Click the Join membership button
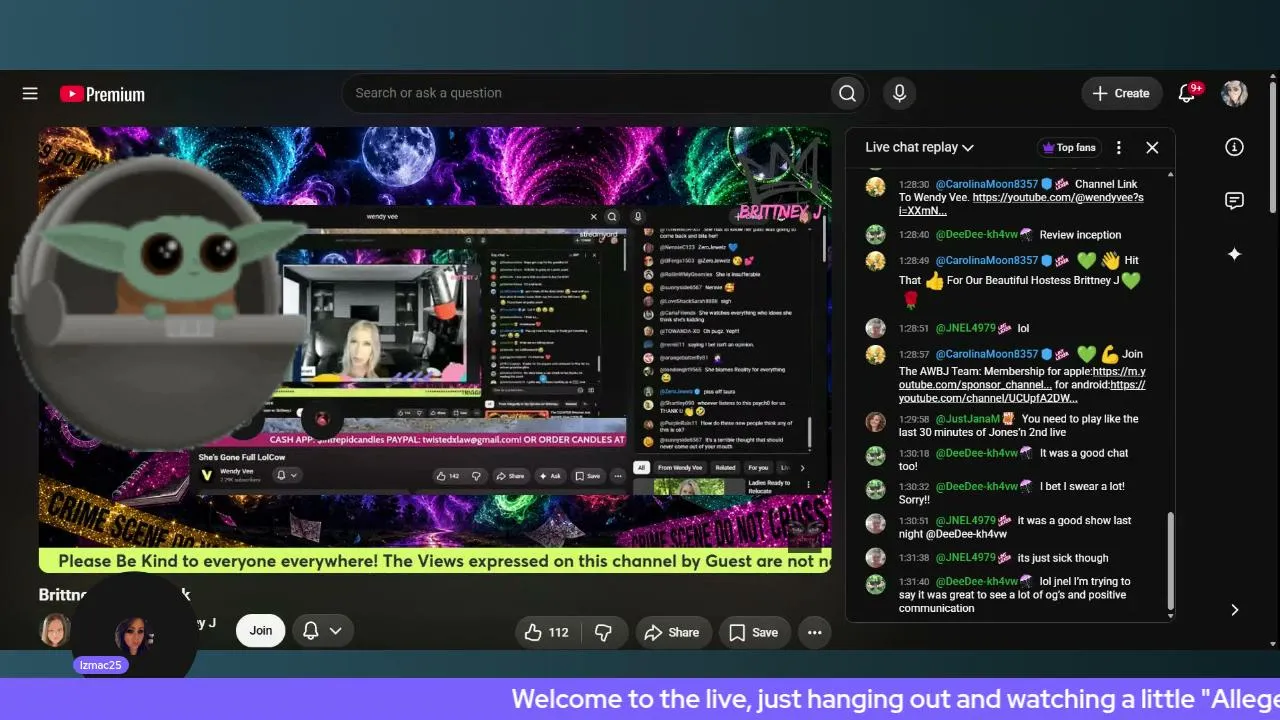This screenshot has height=720, width=1280. click(x=261, y=631)
